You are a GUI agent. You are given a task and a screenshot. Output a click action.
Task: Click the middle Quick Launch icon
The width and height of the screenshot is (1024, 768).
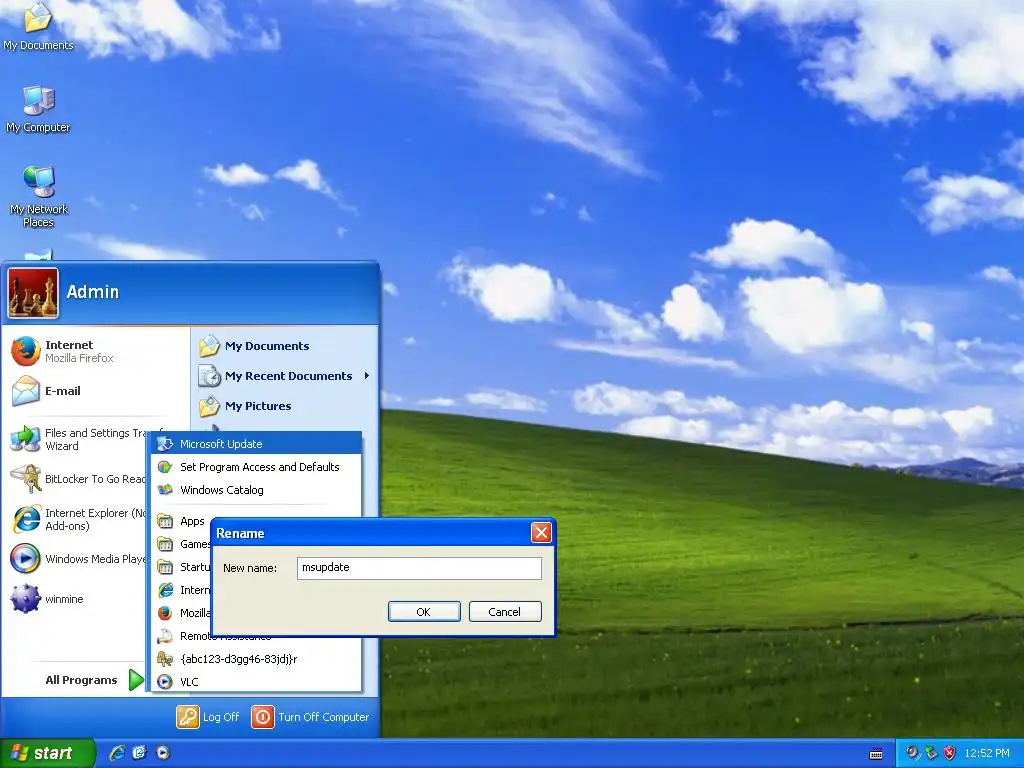point(140,753)
